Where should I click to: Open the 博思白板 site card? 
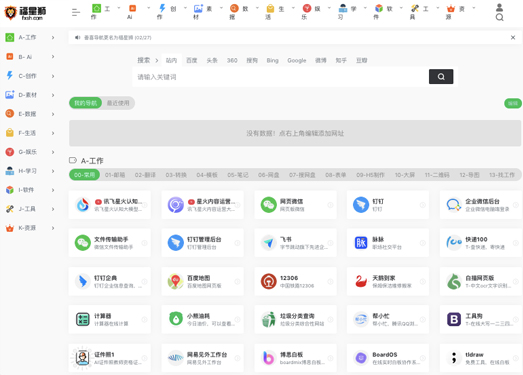point(296,358)
